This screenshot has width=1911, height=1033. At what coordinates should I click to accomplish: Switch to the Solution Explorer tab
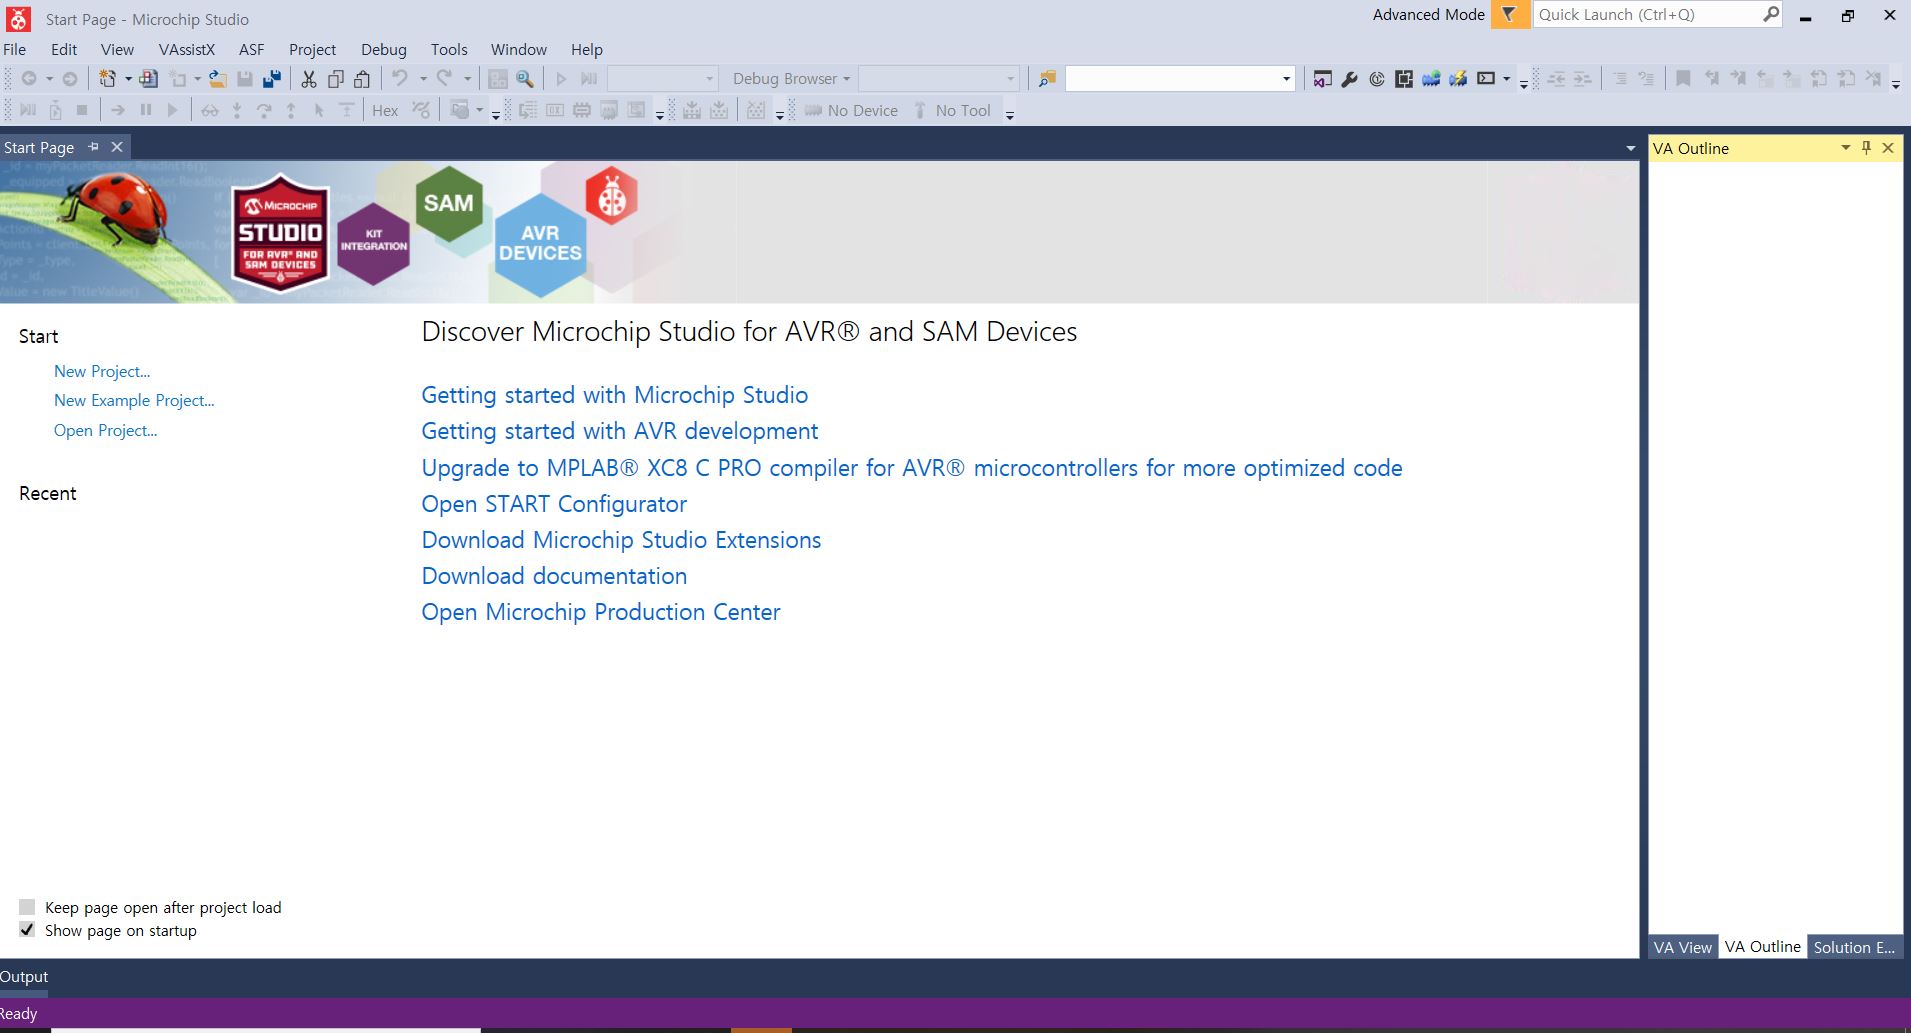tap(1854, 947)
